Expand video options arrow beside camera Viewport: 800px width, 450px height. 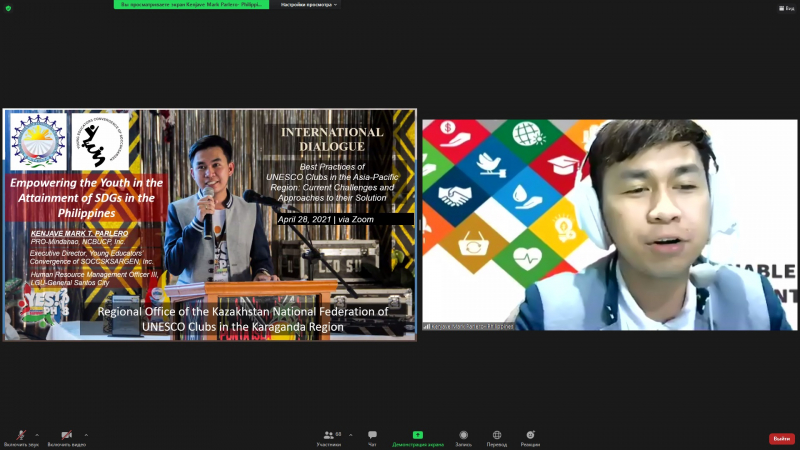pyautogui.click(x=86, y=432)
